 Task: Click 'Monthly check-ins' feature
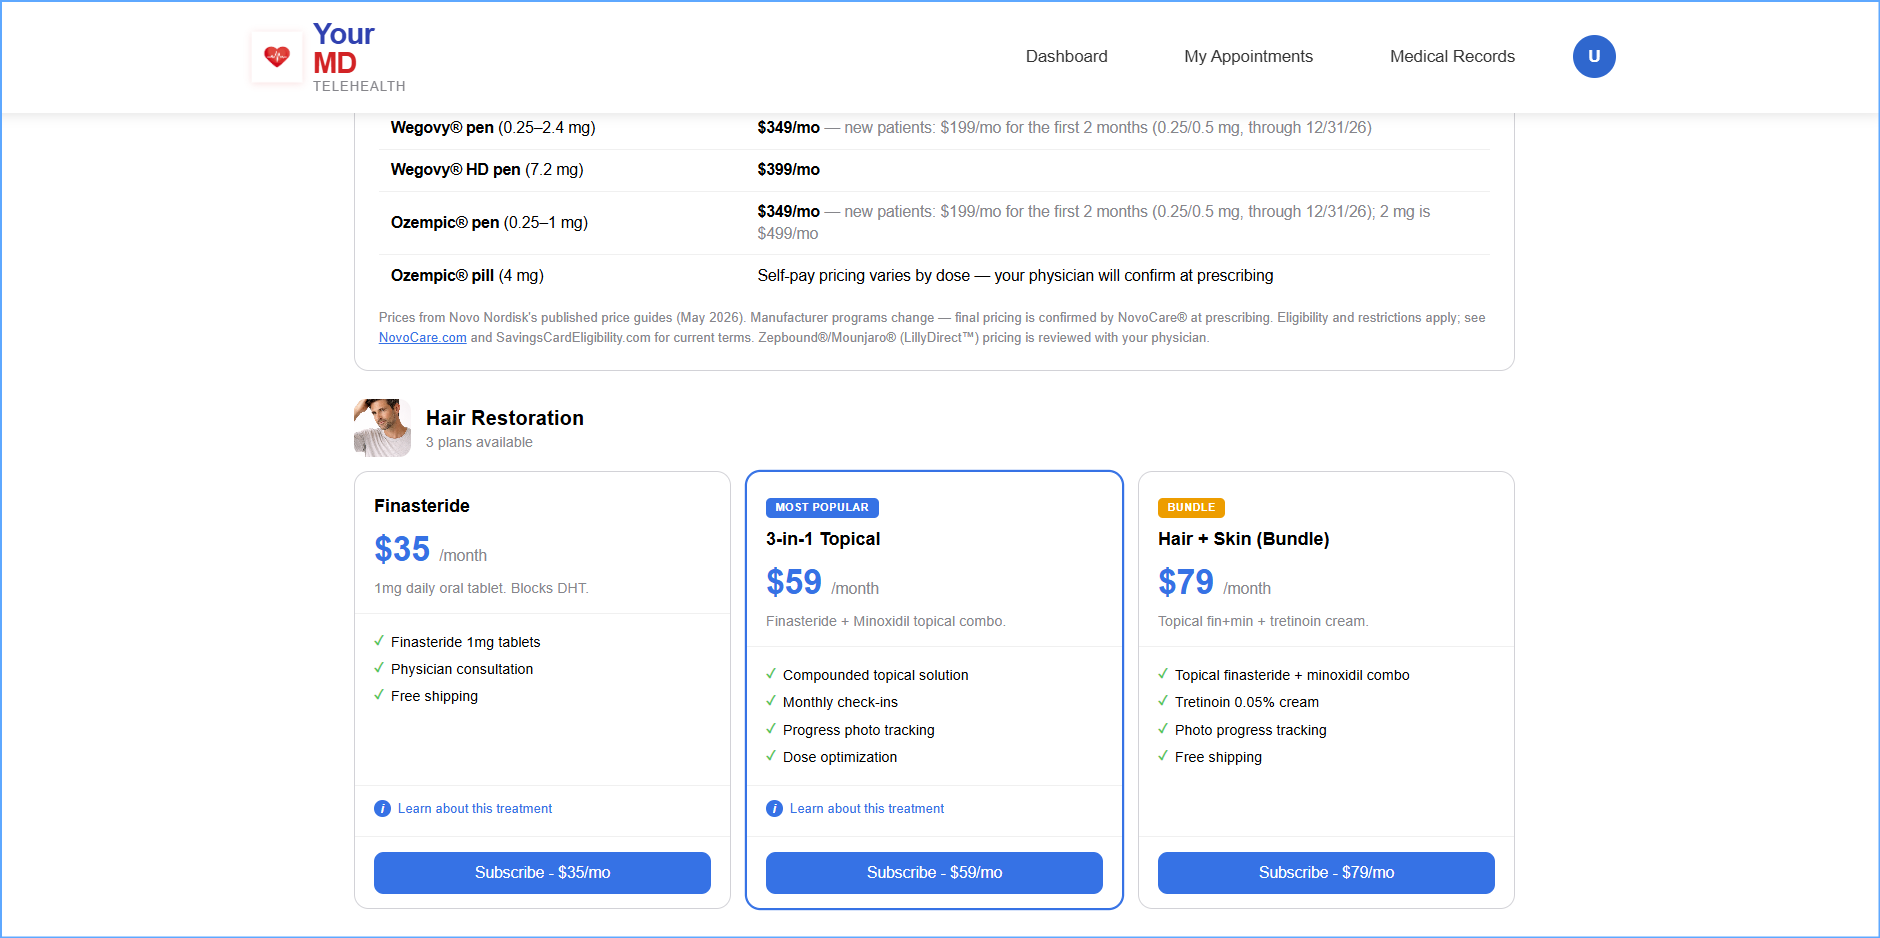coord(840,702)
